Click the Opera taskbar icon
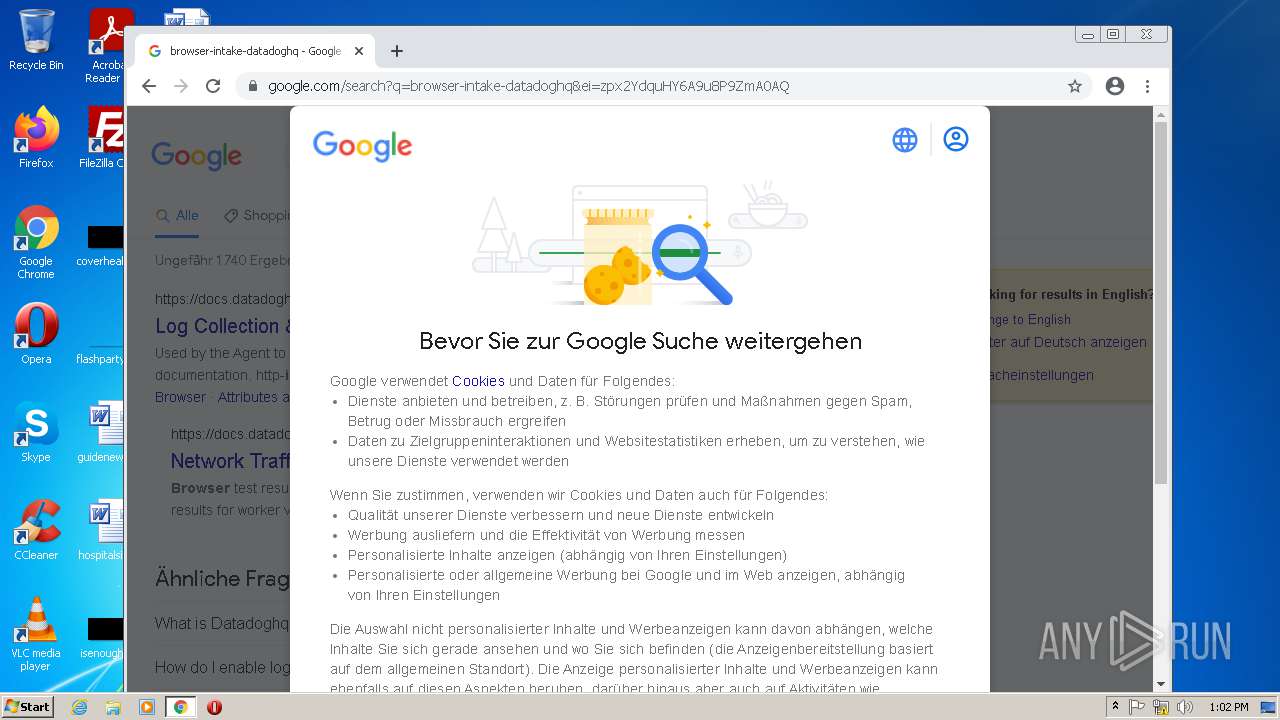 (214, 707)
